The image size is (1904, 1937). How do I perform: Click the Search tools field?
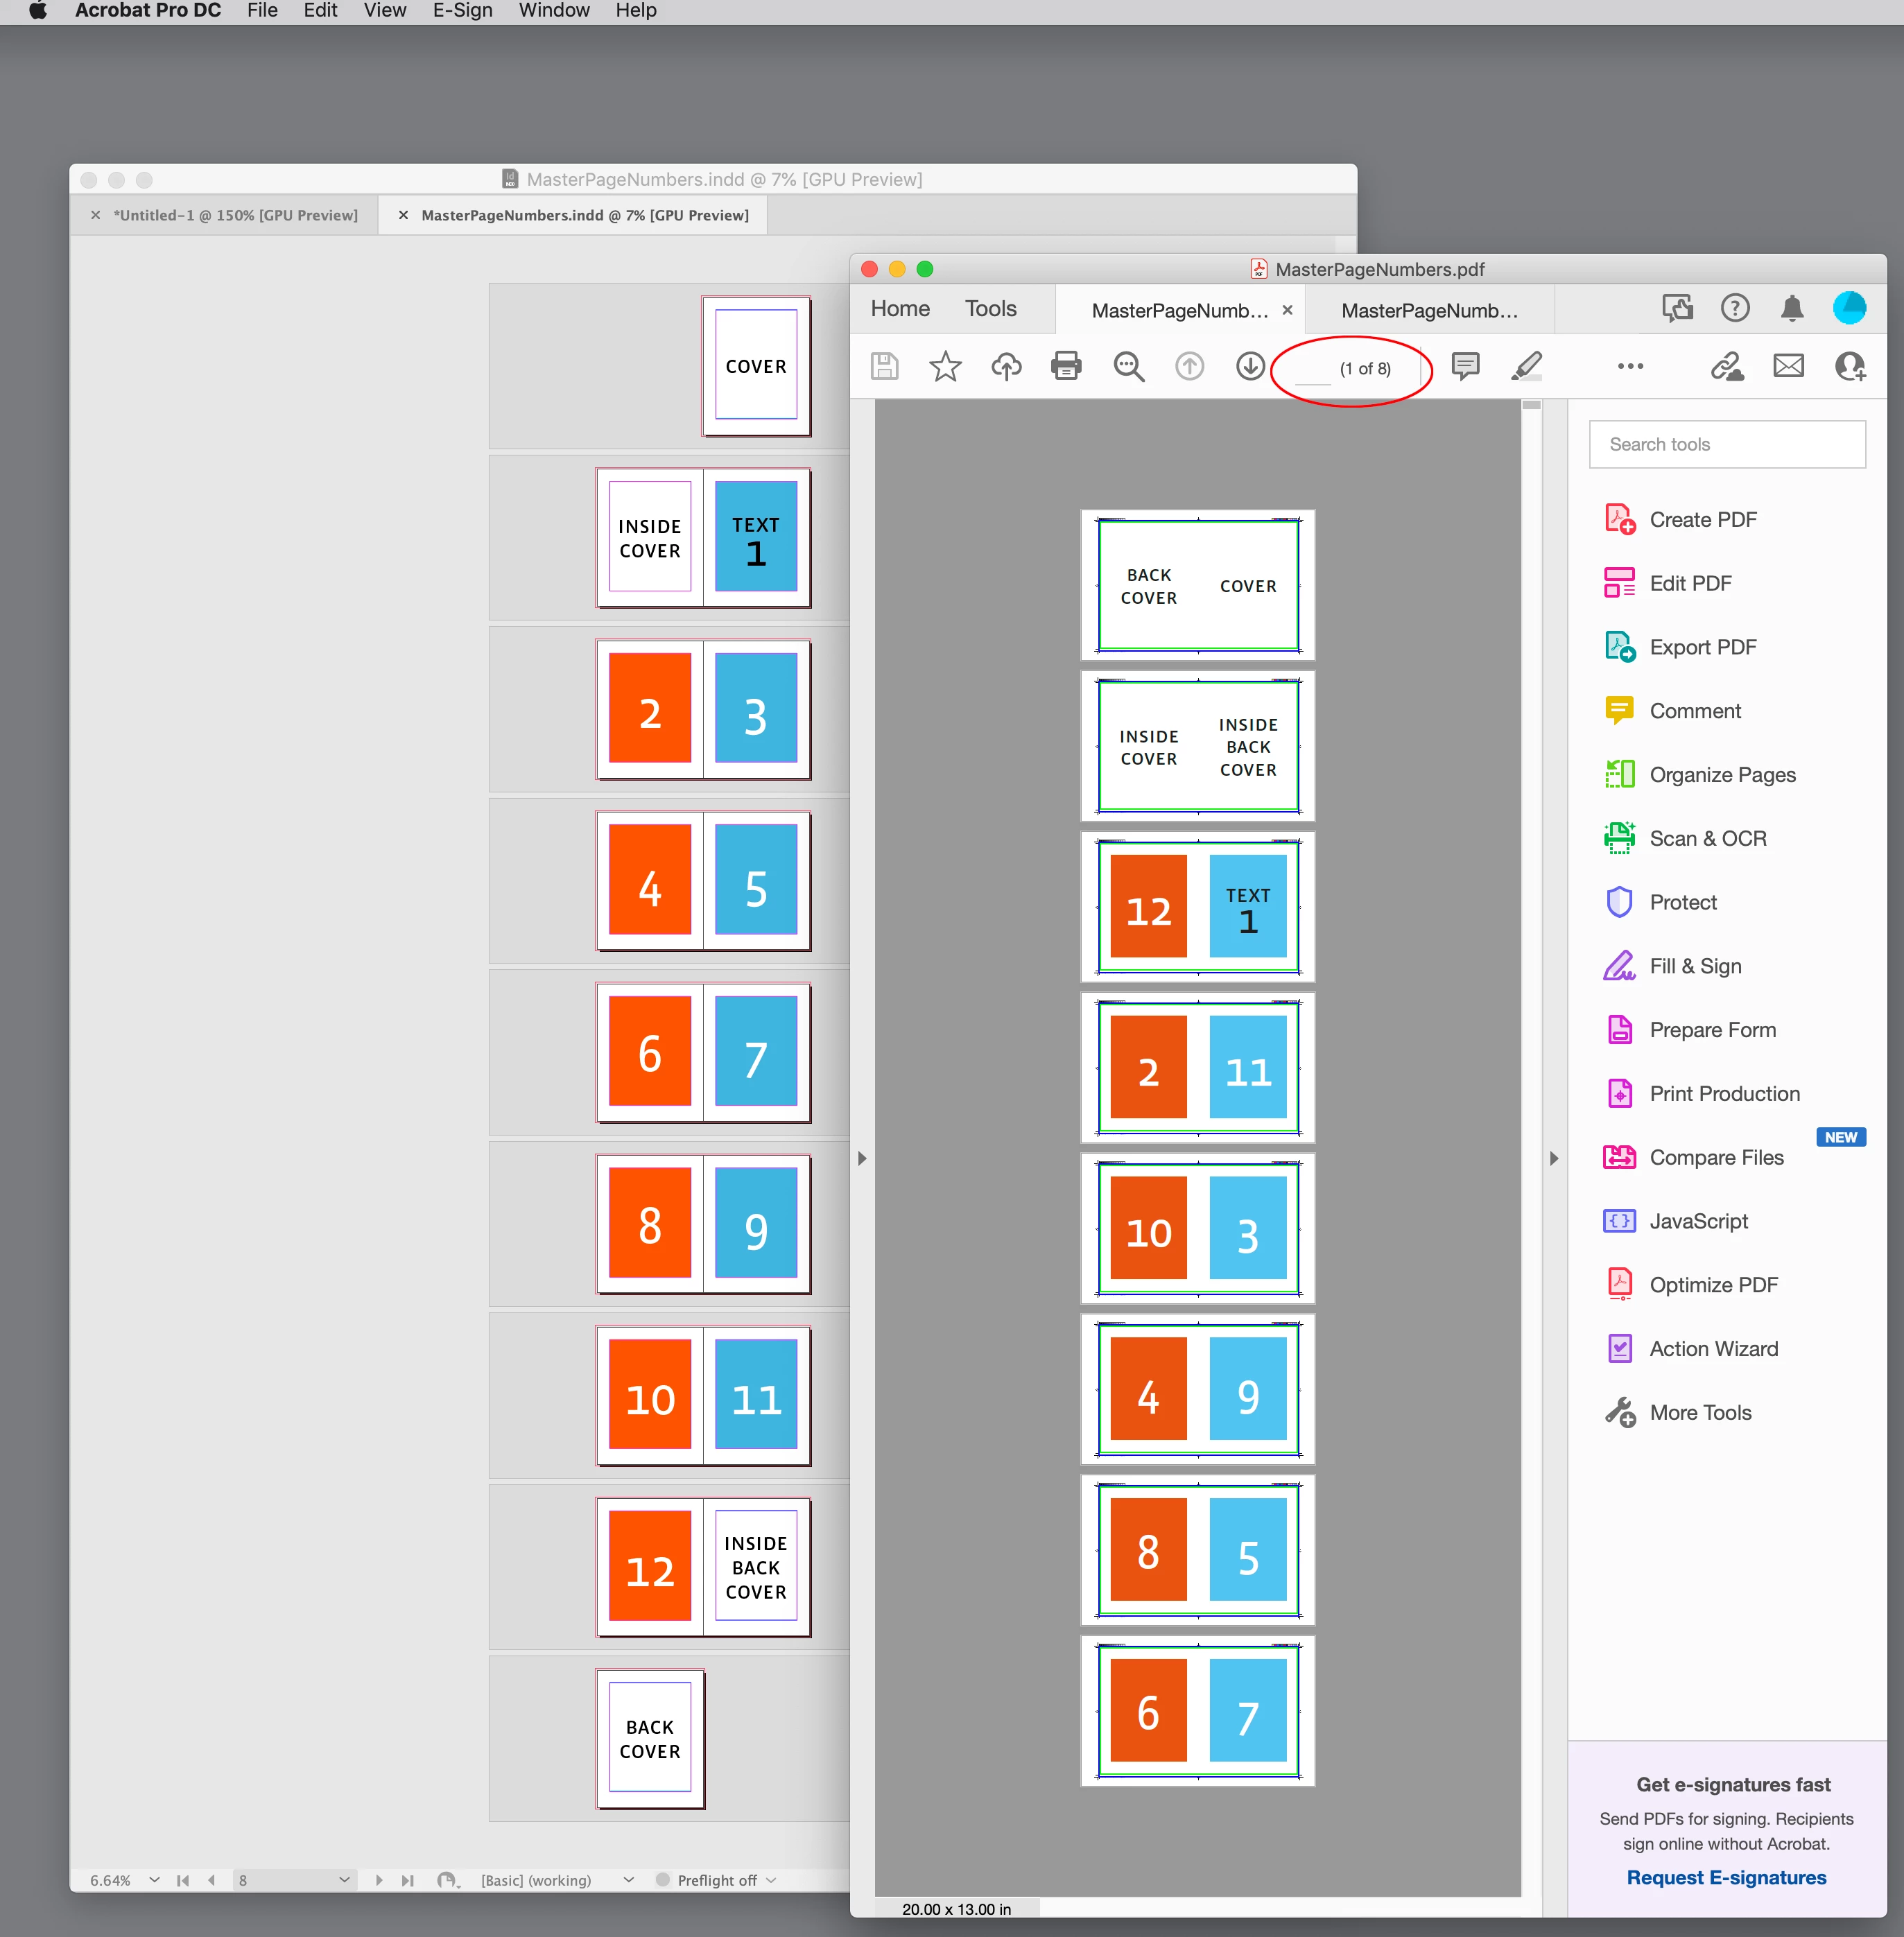point(1727,444)
